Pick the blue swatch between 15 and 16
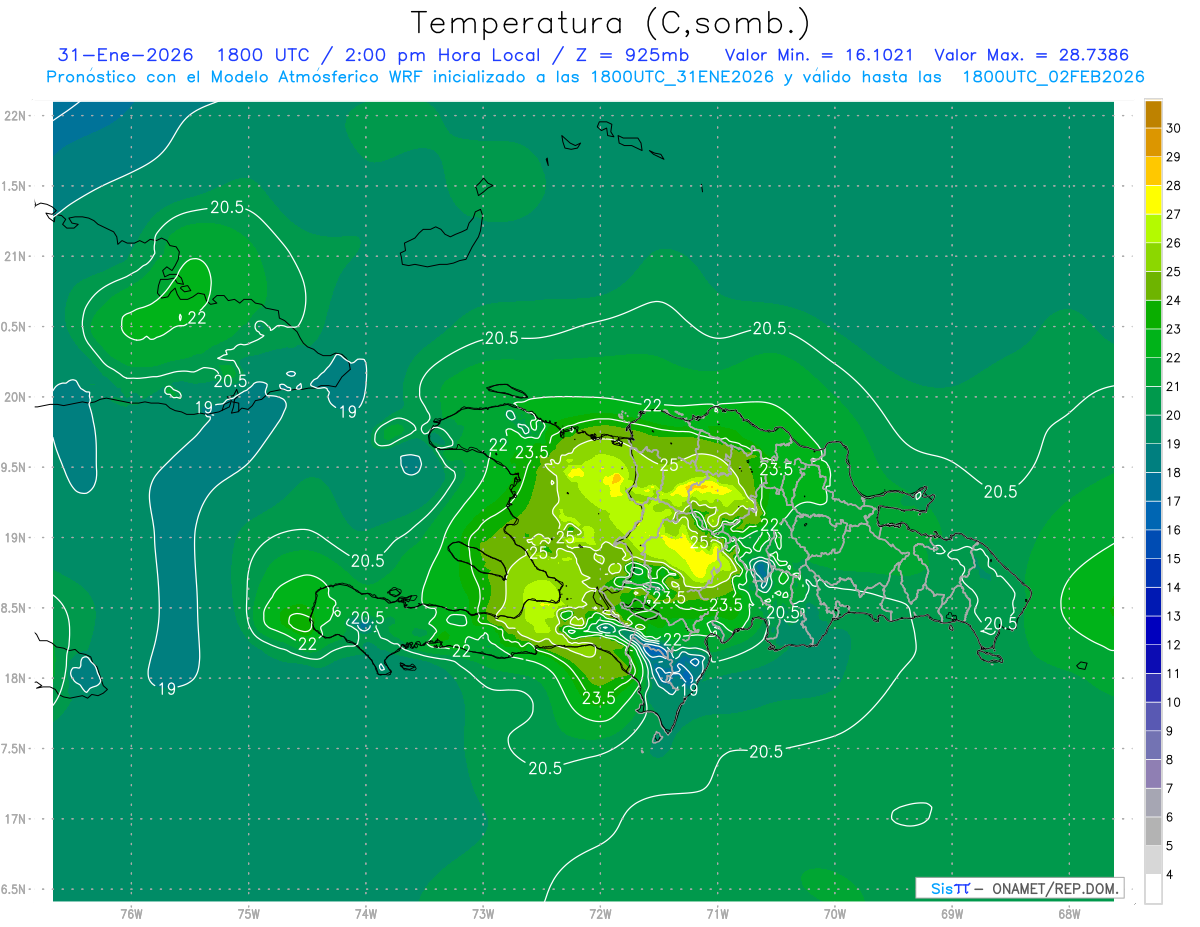The width and height of the screenshot is (1200, 927). click(1153, 544)
